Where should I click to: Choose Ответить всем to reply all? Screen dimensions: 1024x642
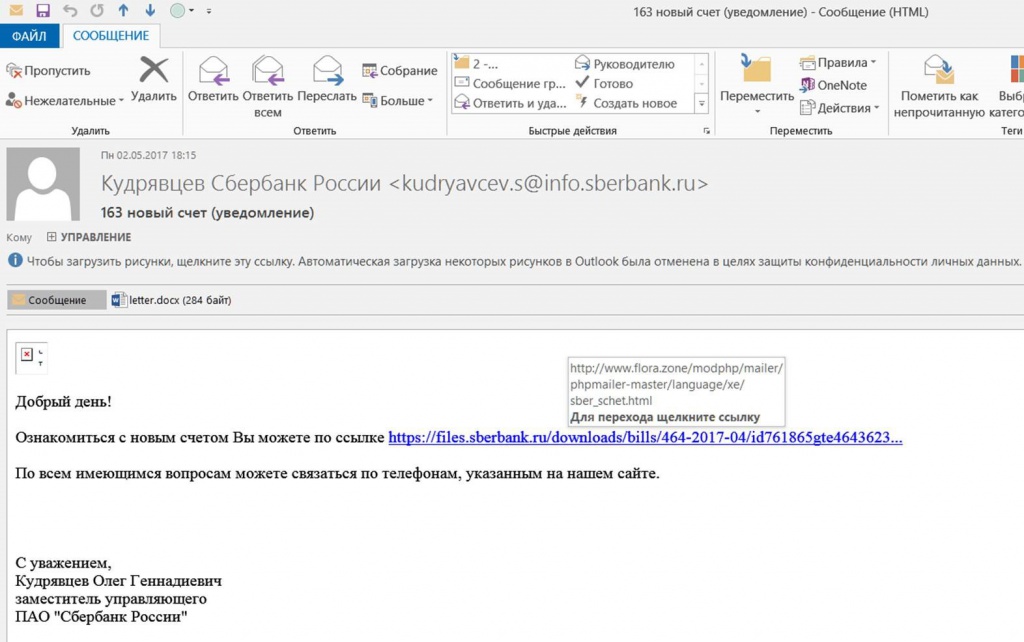(268, 87)
